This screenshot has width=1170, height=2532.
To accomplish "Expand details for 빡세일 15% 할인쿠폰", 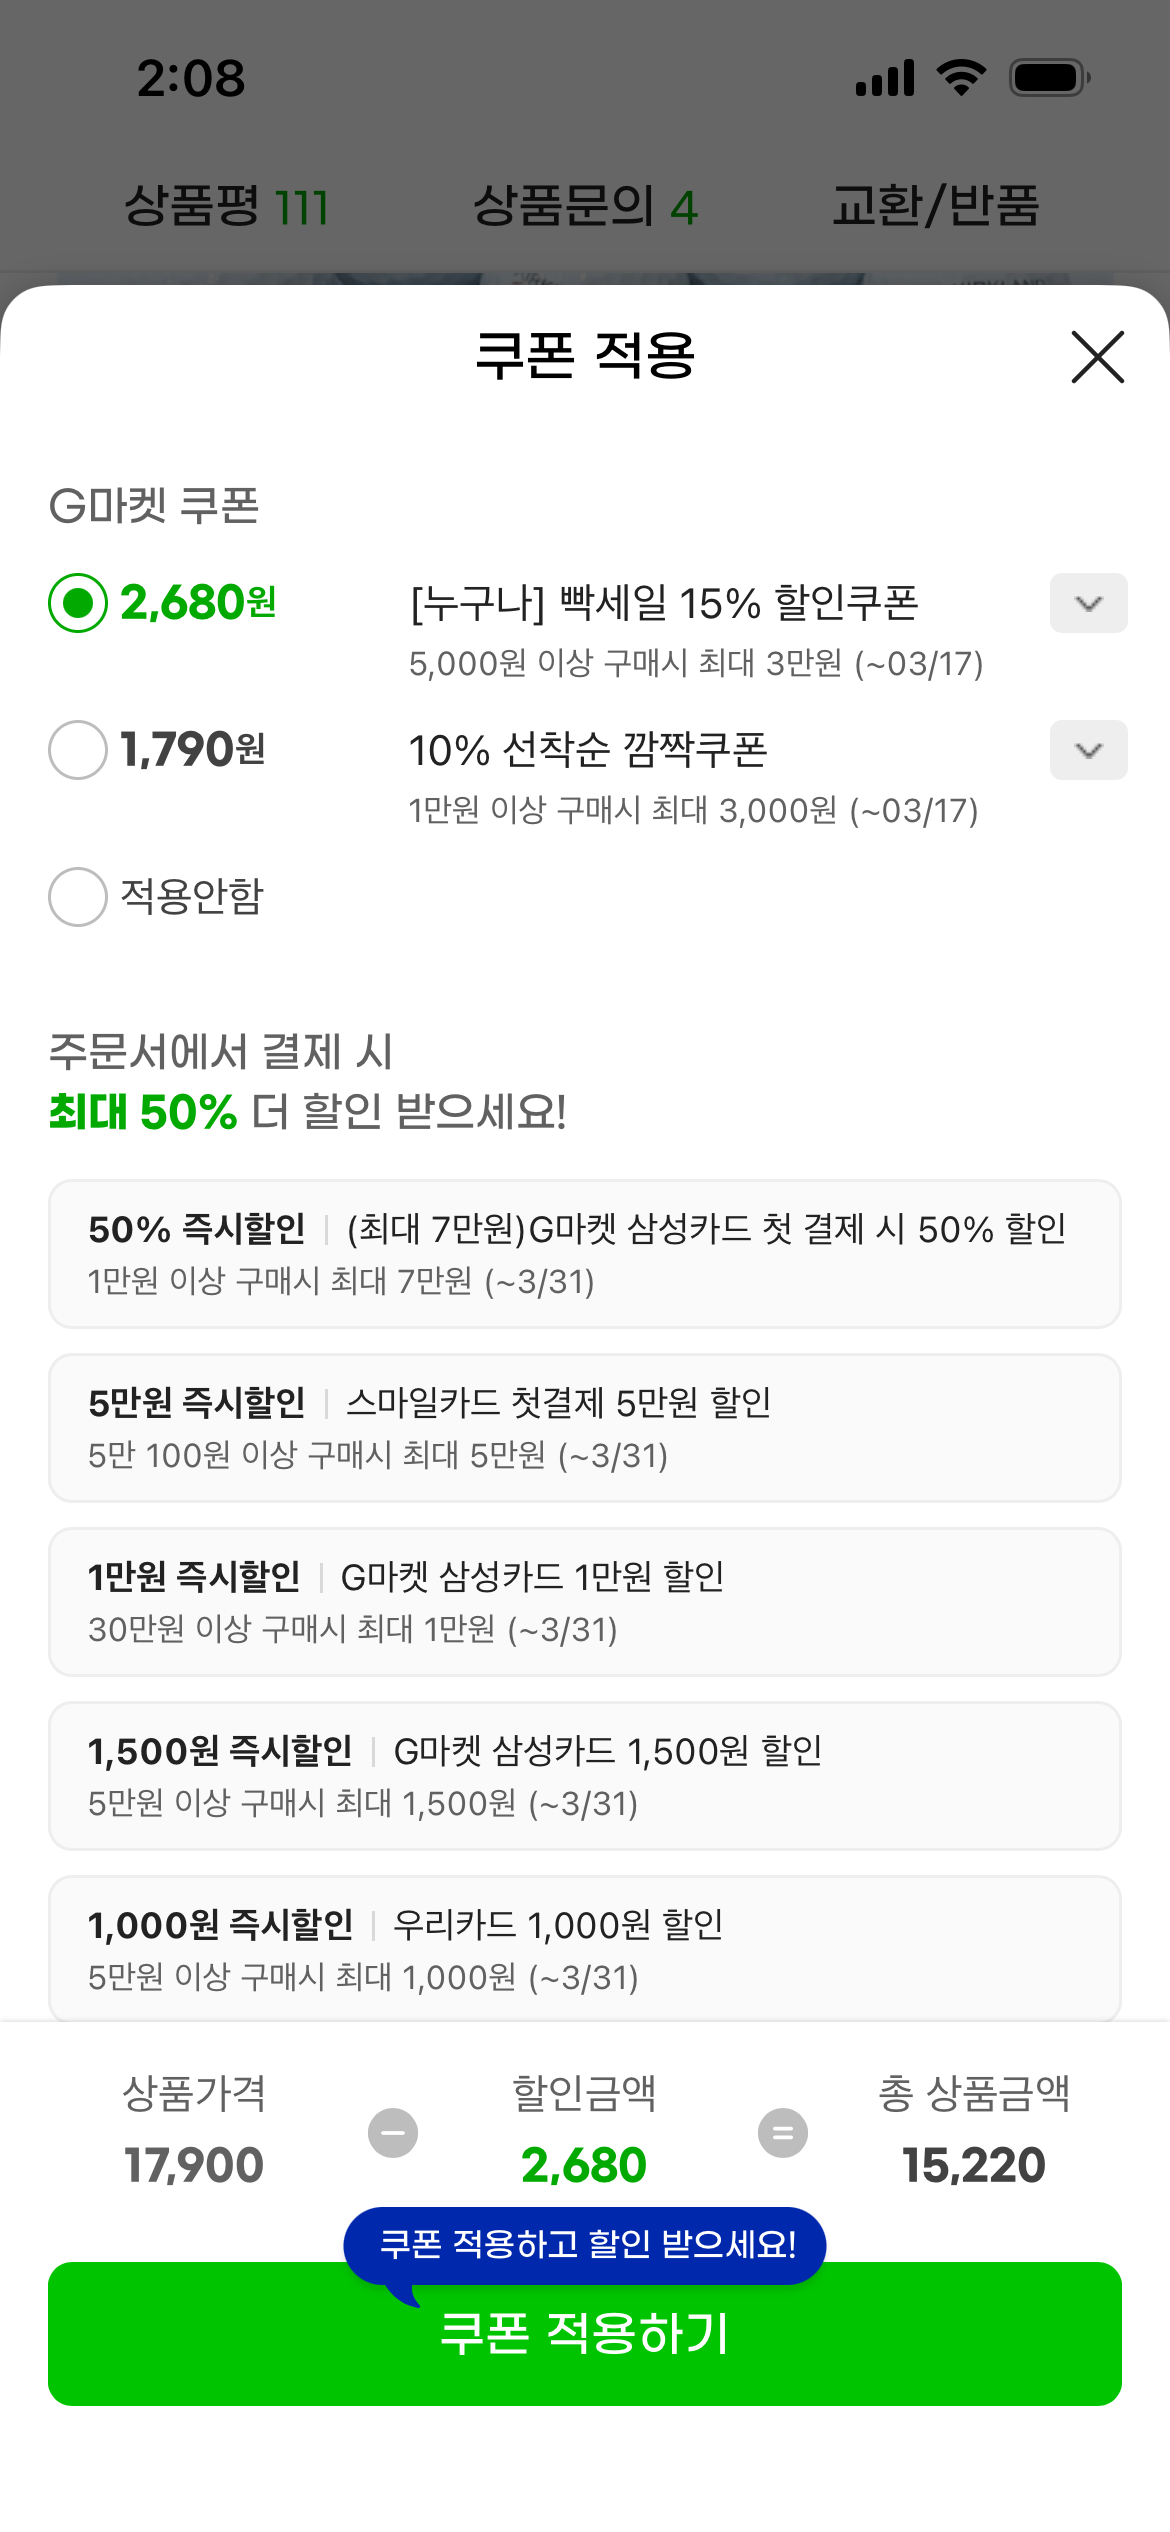I will [1088, 603].
